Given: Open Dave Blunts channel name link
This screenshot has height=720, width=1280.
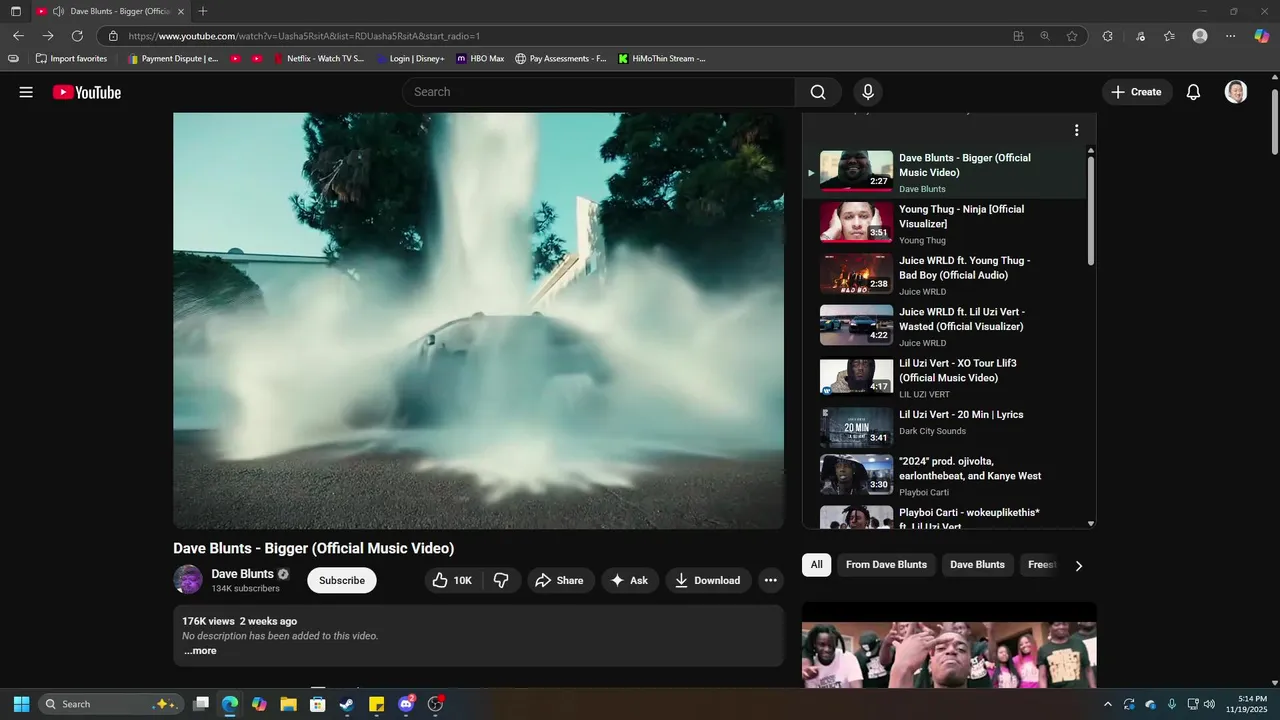Looking at the screenshot, I should click(x=242, y=574).
